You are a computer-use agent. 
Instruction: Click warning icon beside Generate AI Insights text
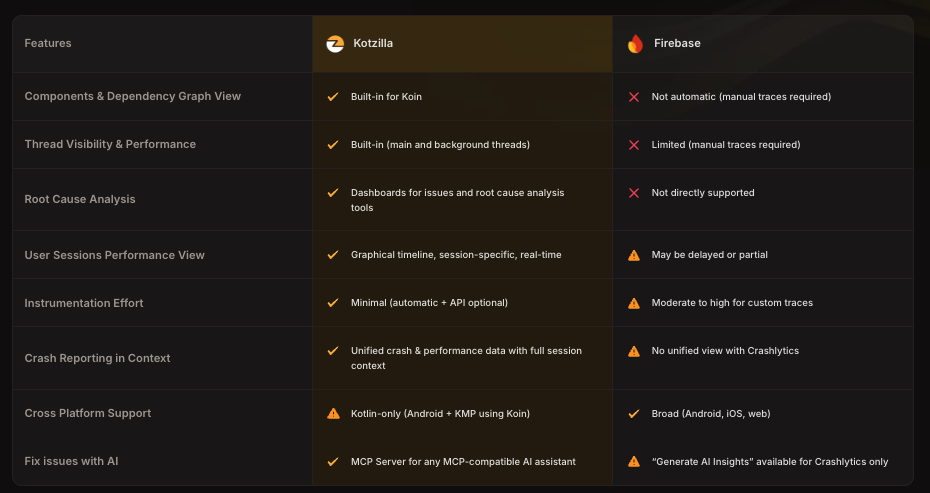tap(634, 462)
